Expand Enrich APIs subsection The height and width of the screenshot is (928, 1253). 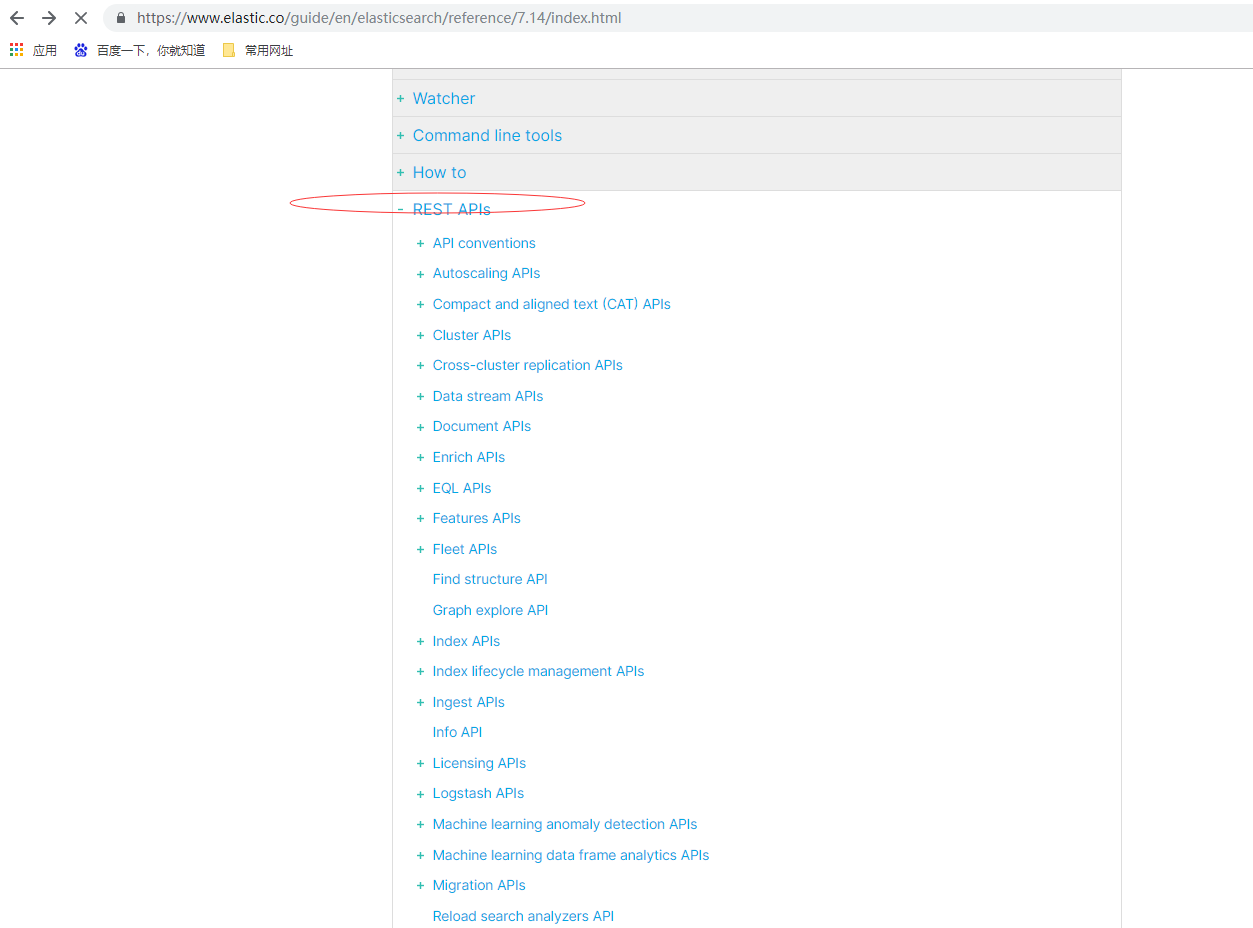pyautogui.click(x=421, y=457)
